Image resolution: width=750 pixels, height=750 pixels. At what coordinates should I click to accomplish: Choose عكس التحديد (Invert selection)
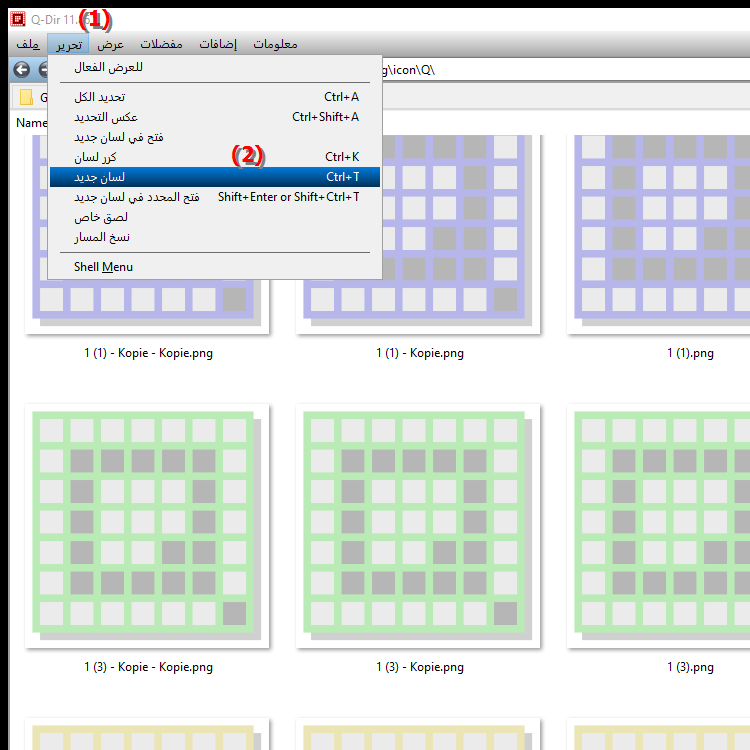click(x=215, y=117)
